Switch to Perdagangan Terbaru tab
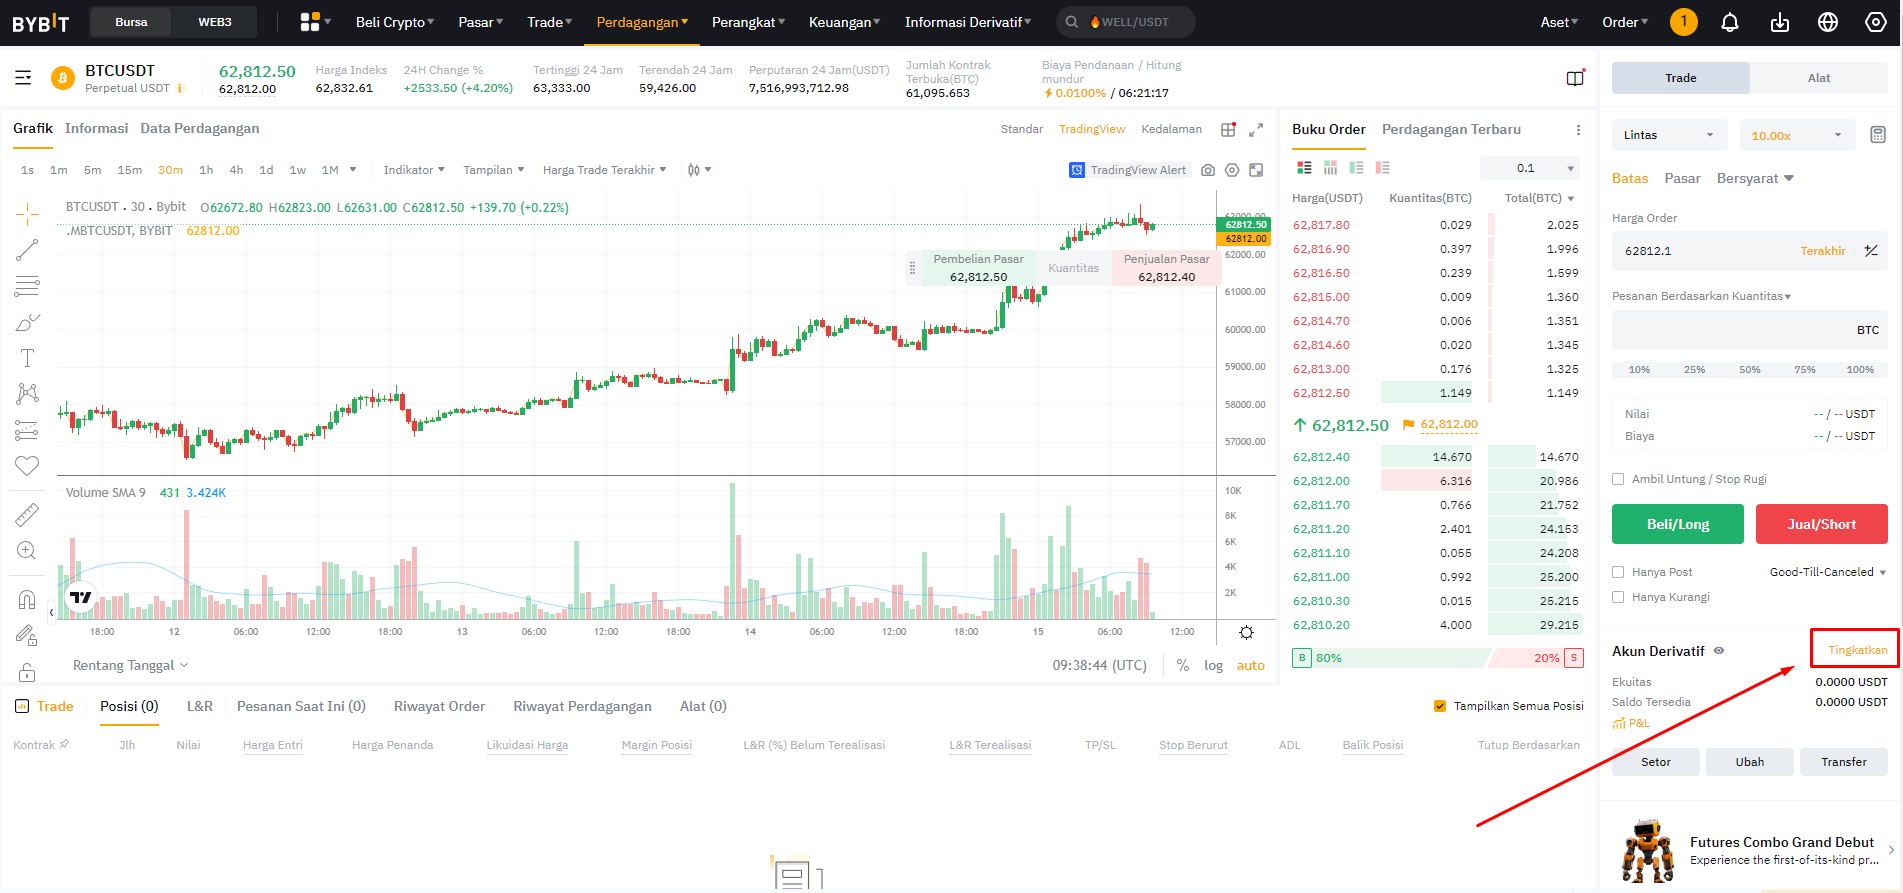 pos(1450,129)
